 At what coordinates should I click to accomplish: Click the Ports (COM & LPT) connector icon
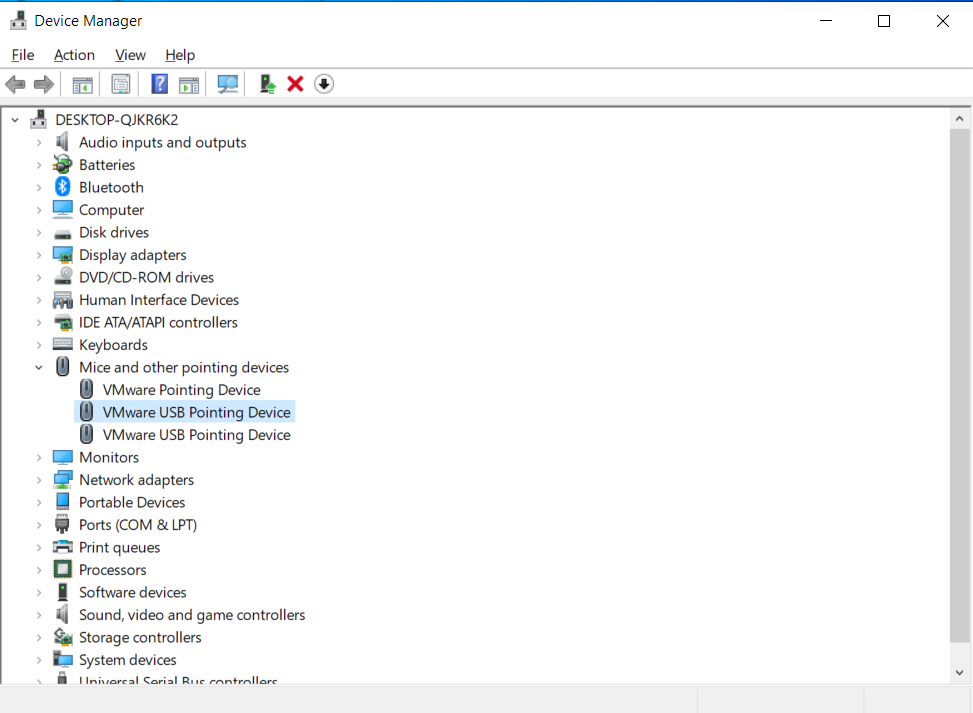pyautogui.click(x=63, y=524)
